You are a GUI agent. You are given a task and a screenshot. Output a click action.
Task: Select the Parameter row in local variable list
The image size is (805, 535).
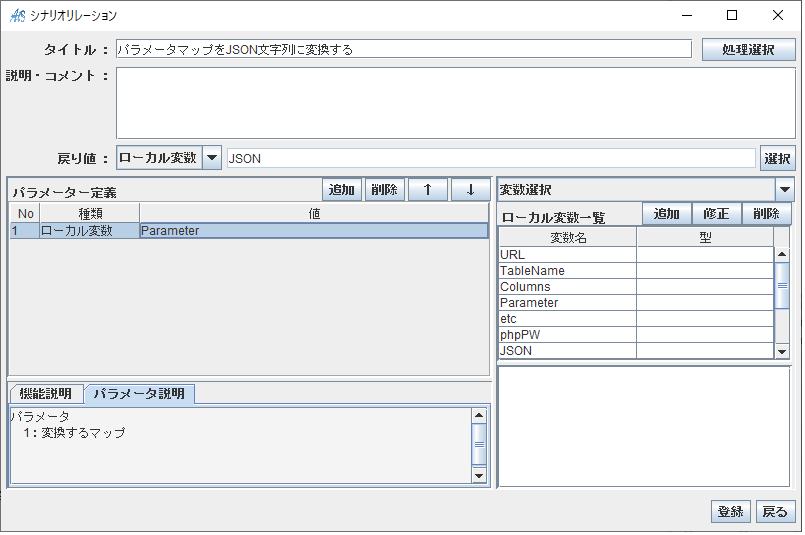[636, 302]
